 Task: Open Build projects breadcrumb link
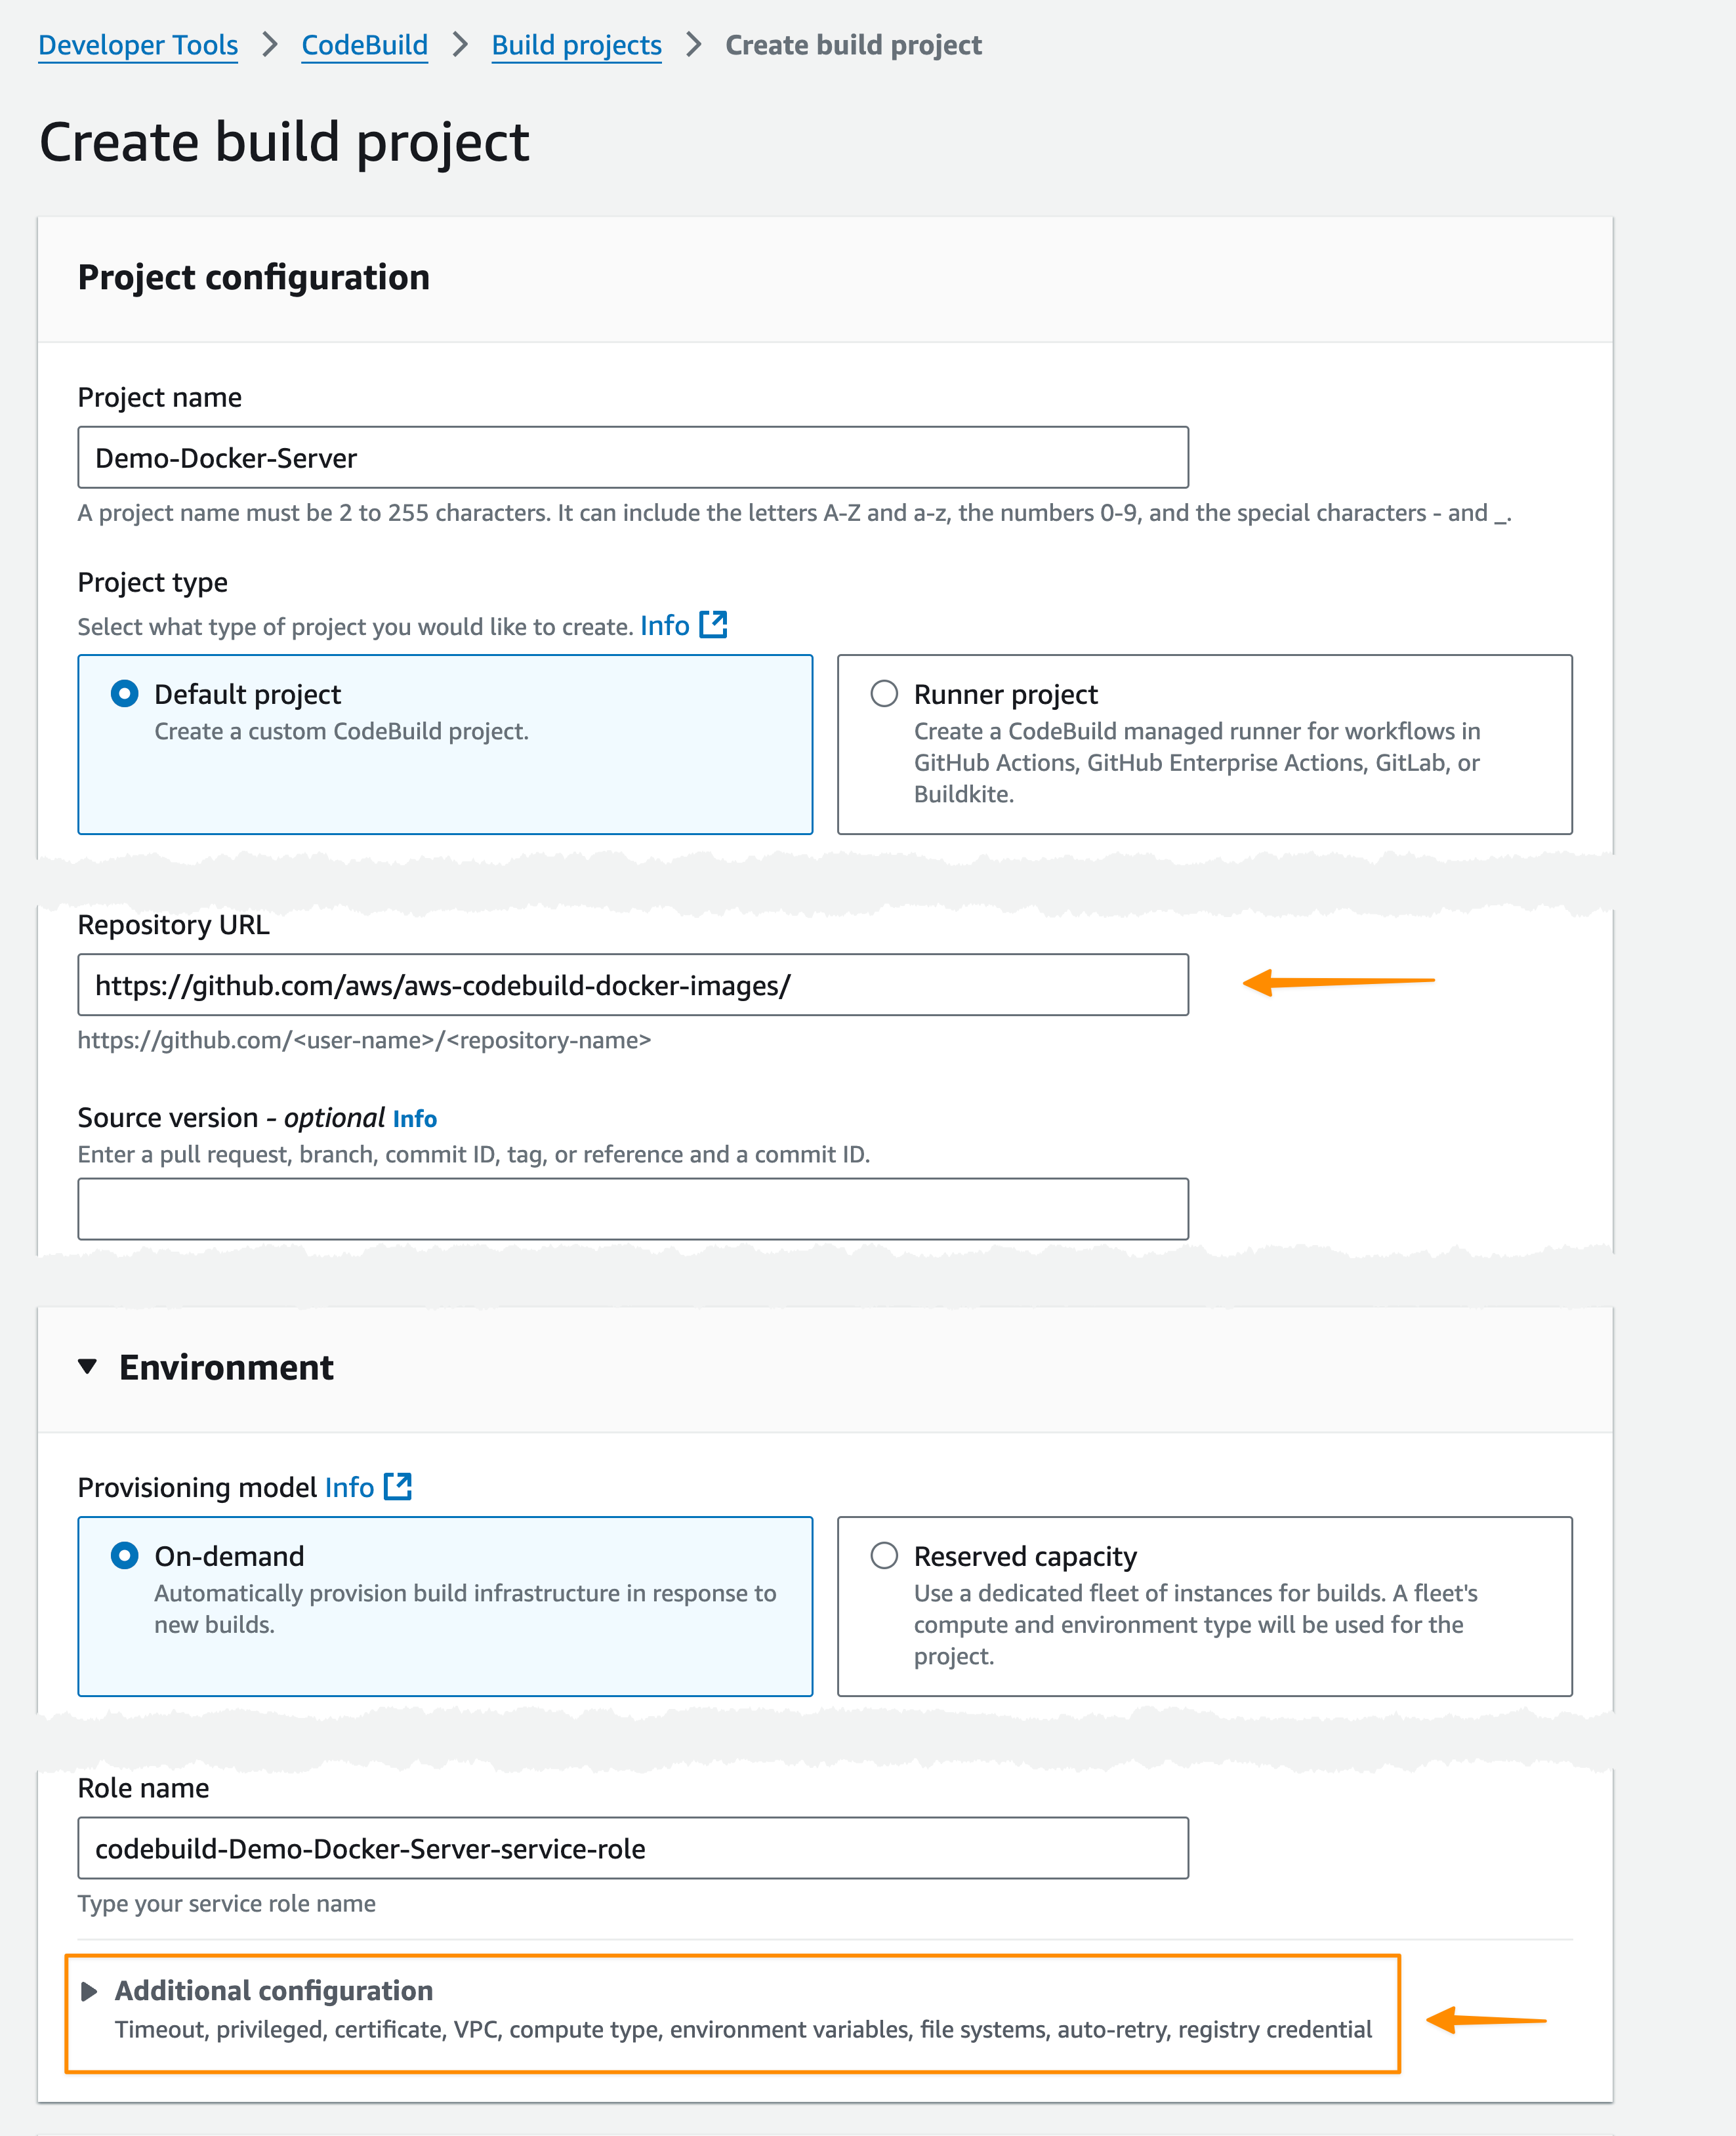pos(577,45)
